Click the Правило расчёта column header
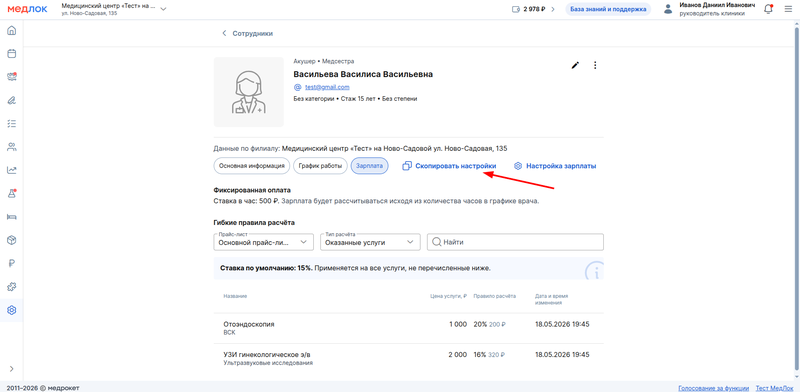Screen dimensions: 800x392 tap(494, 296)
